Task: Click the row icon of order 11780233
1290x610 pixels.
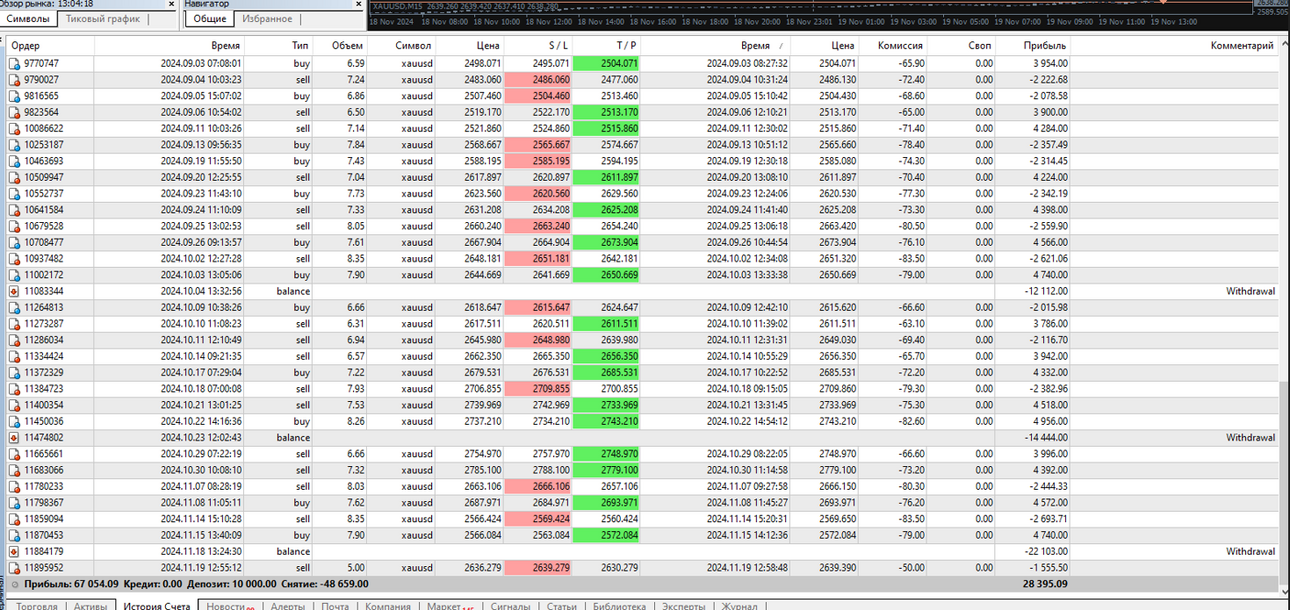Action: coord(14,486)
